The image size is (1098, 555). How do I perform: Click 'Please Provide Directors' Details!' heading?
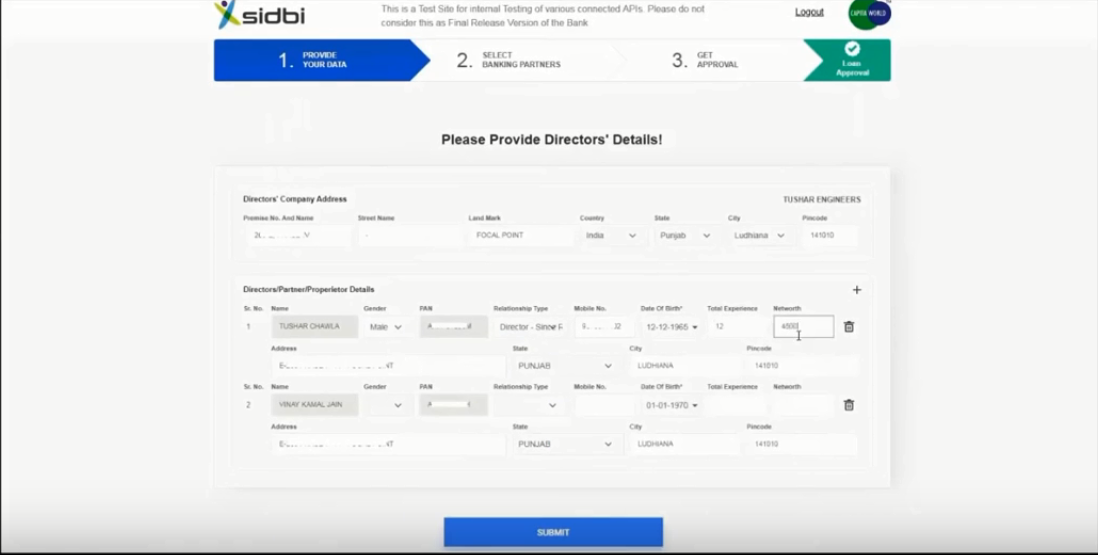(552, 140)
